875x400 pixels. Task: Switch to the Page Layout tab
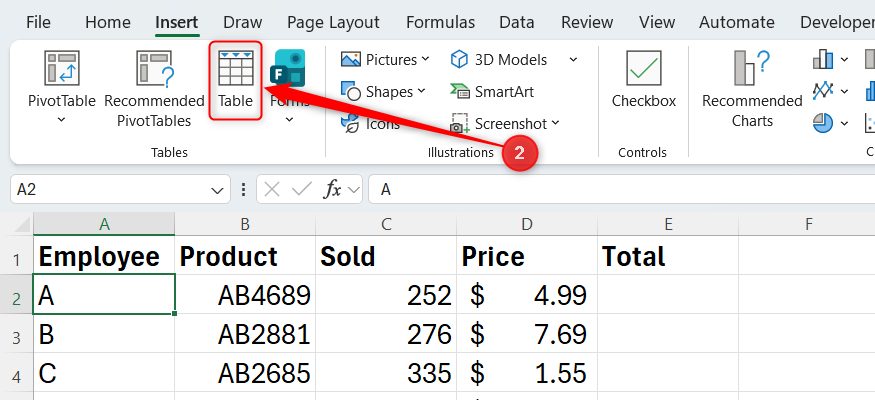pos(333,22)
